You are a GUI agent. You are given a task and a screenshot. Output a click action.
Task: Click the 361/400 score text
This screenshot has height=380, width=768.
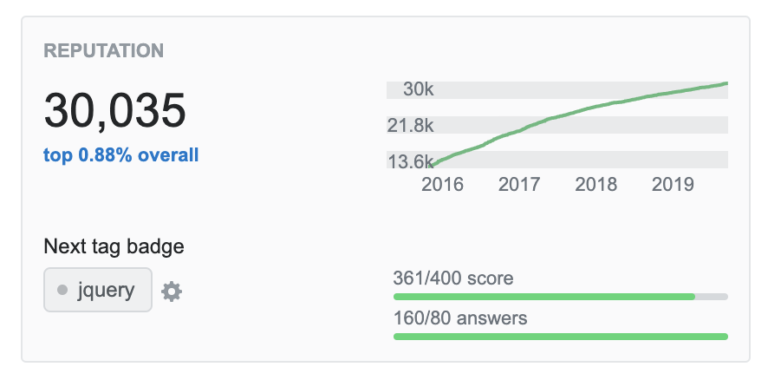point(454,278)
